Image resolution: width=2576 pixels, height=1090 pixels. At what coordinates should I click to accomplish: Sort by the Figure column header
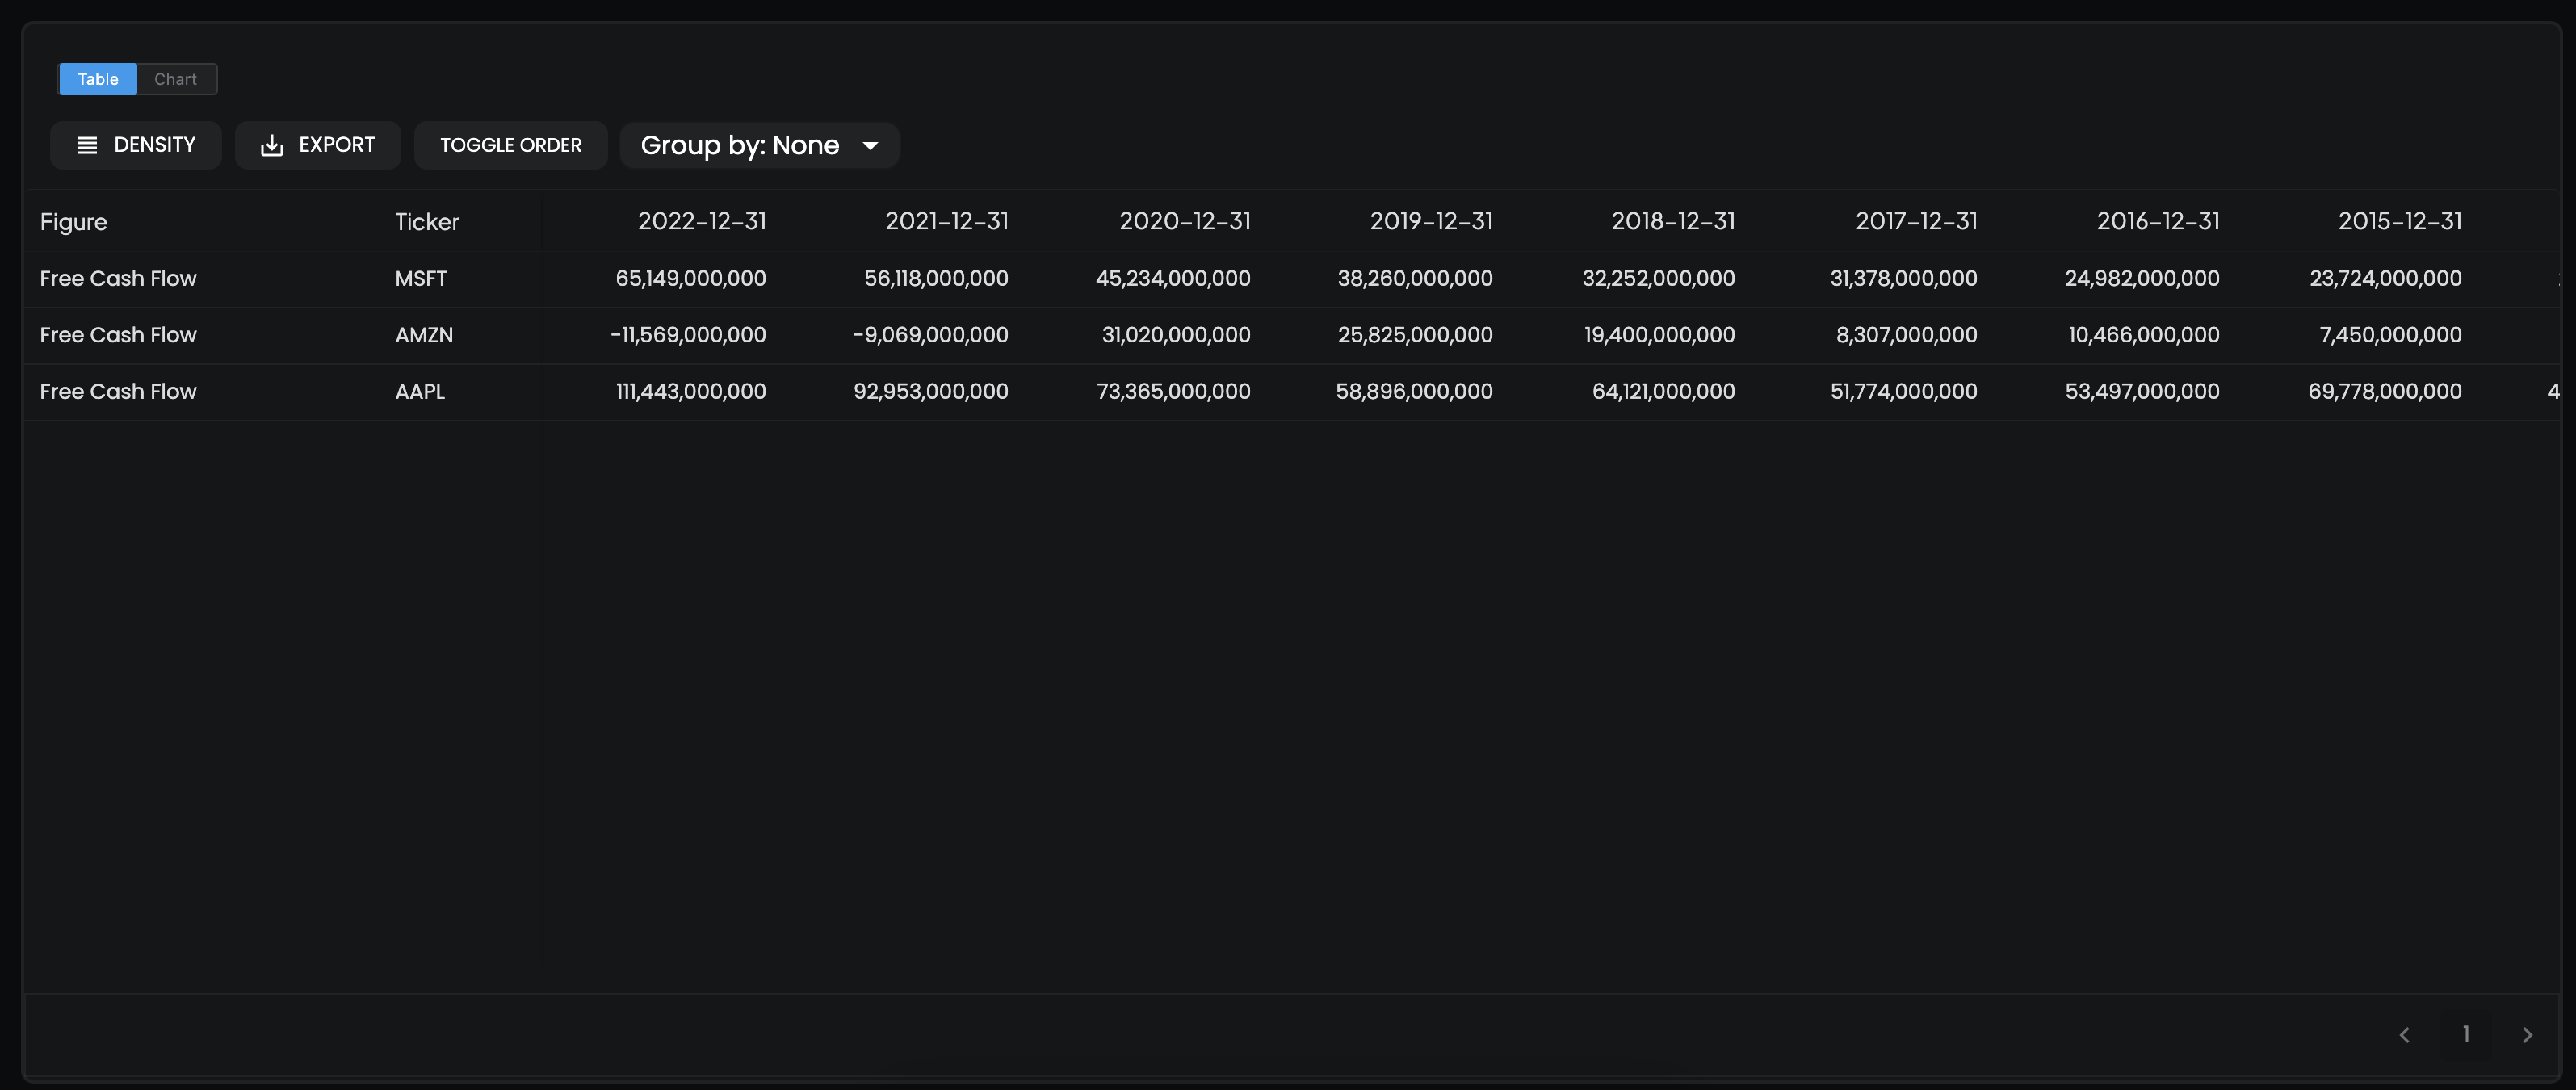pyautogui.click(x=74, y=222)
